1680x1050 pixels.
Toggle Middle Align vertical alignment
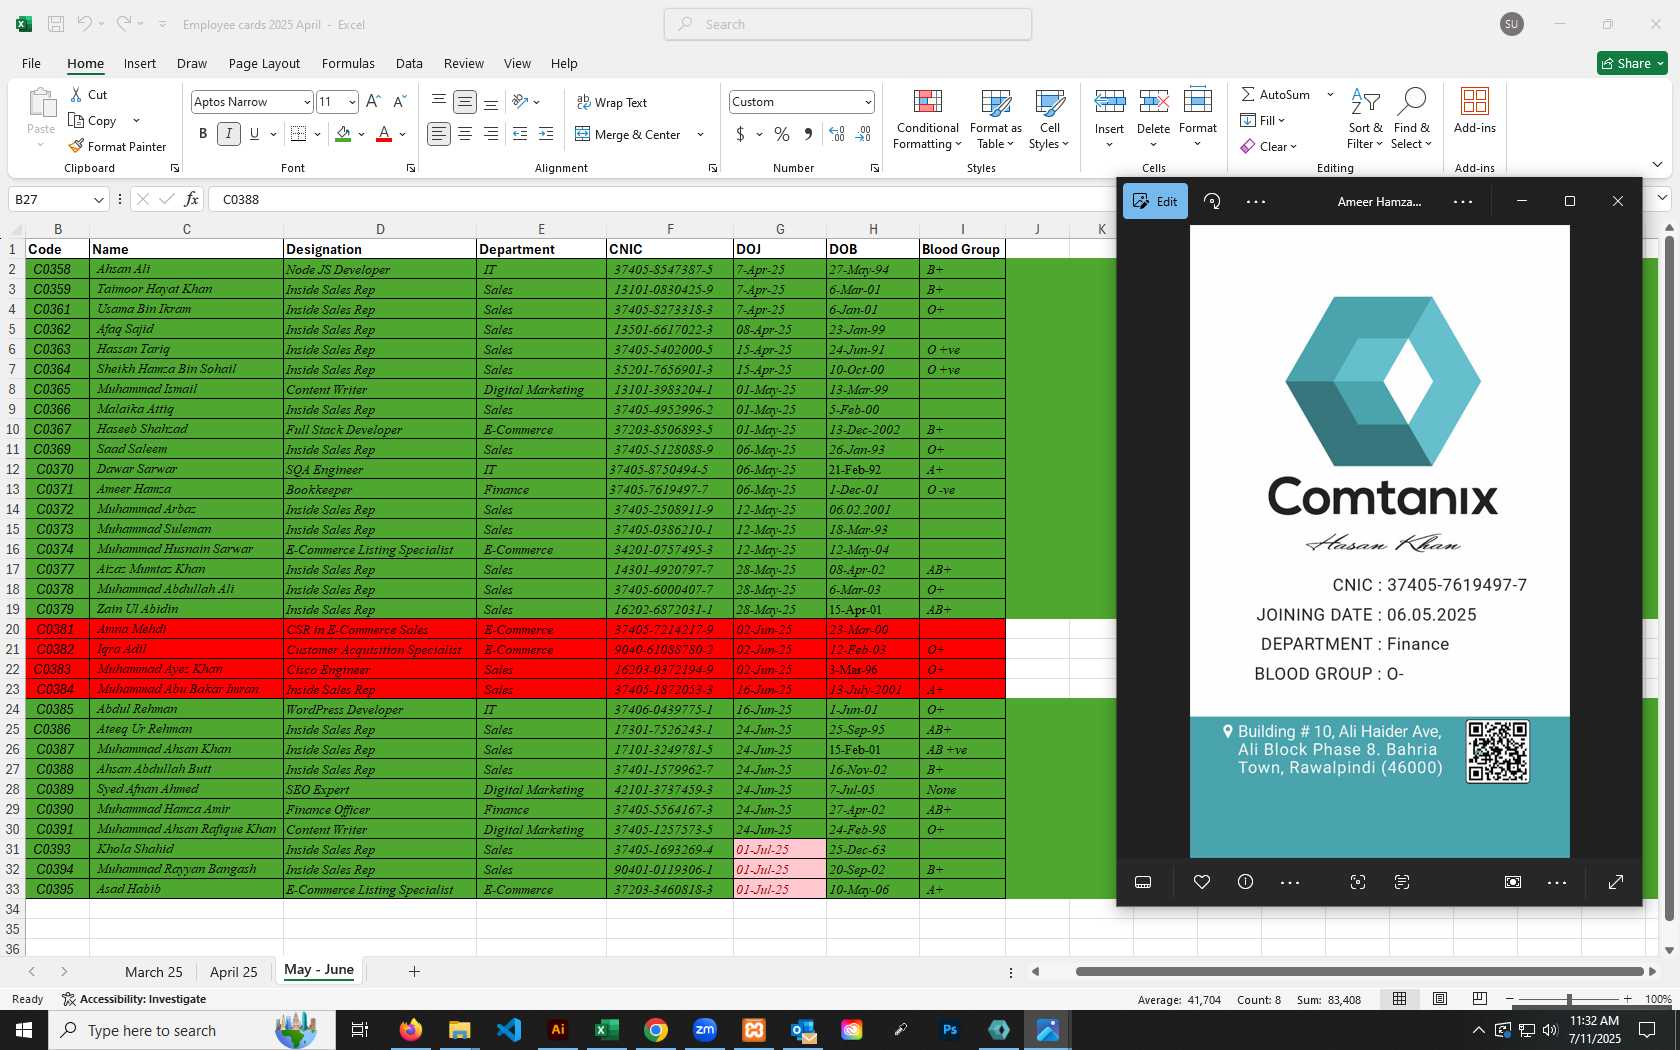coord(464,101)
